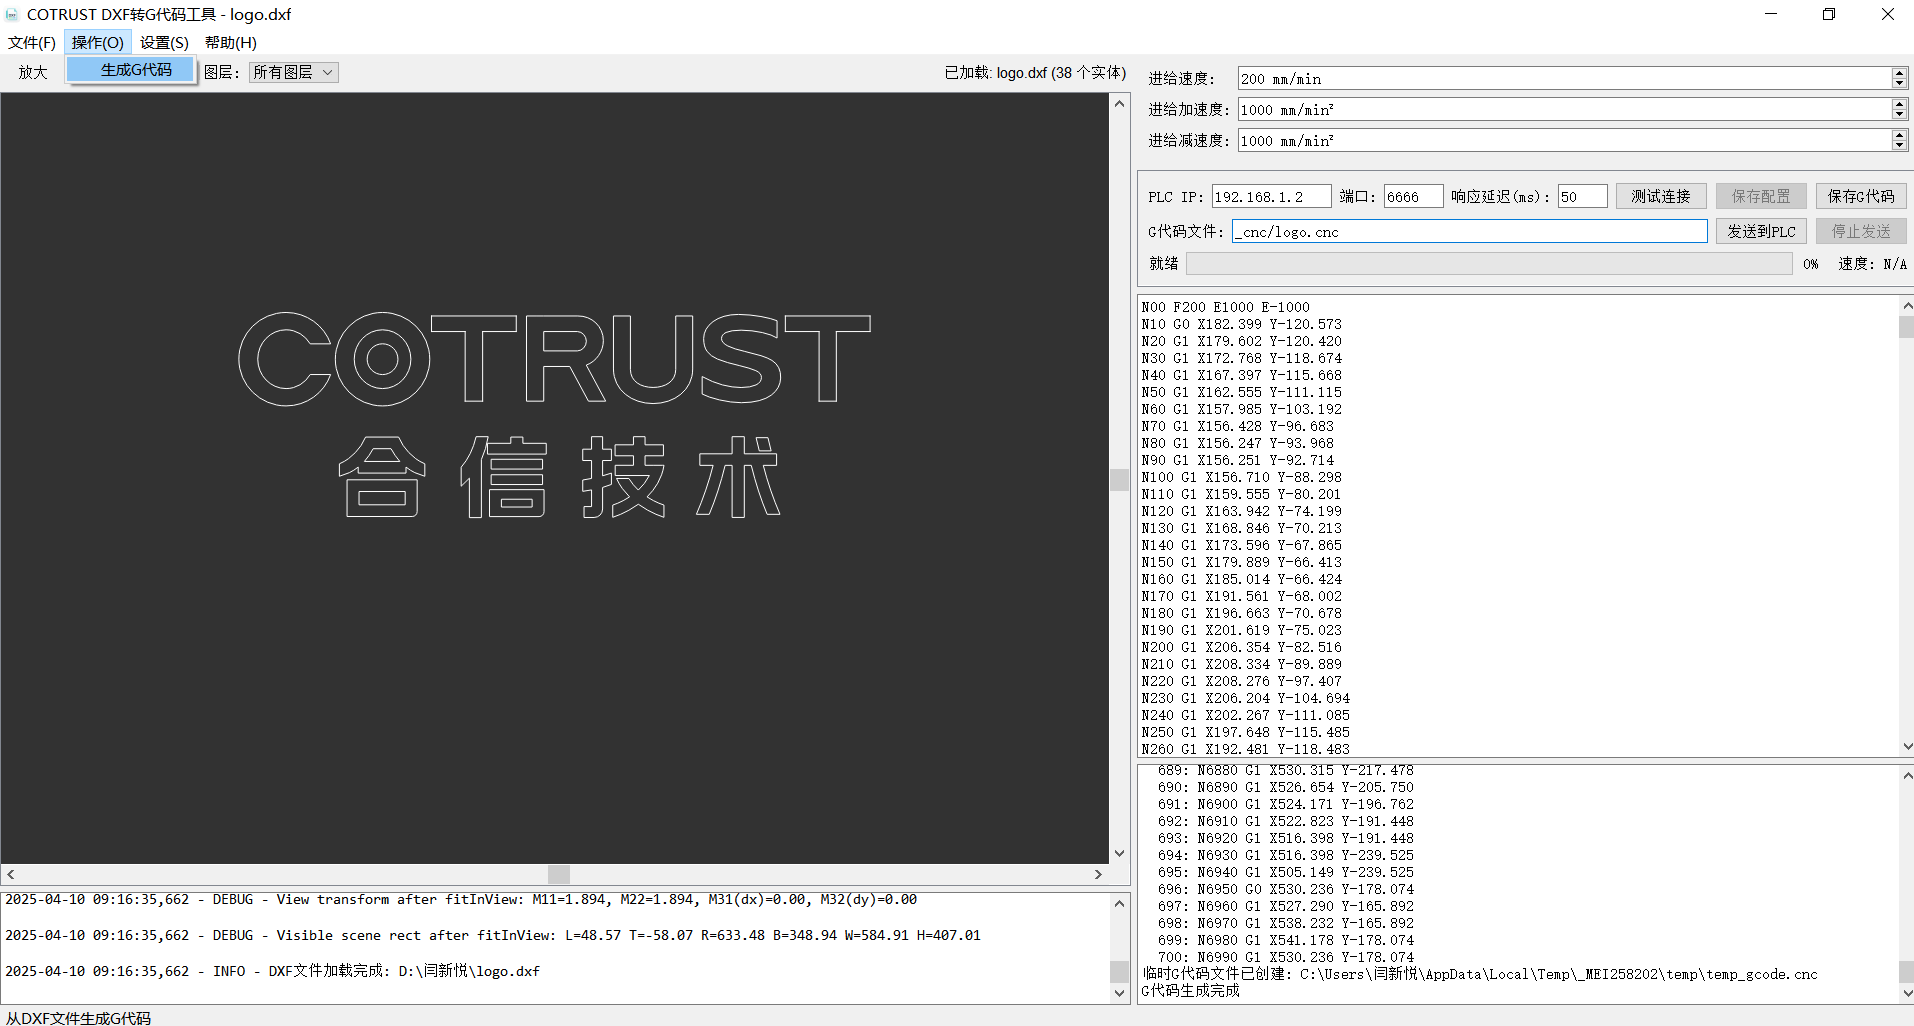Open the 帮助(H) menu

231,42
